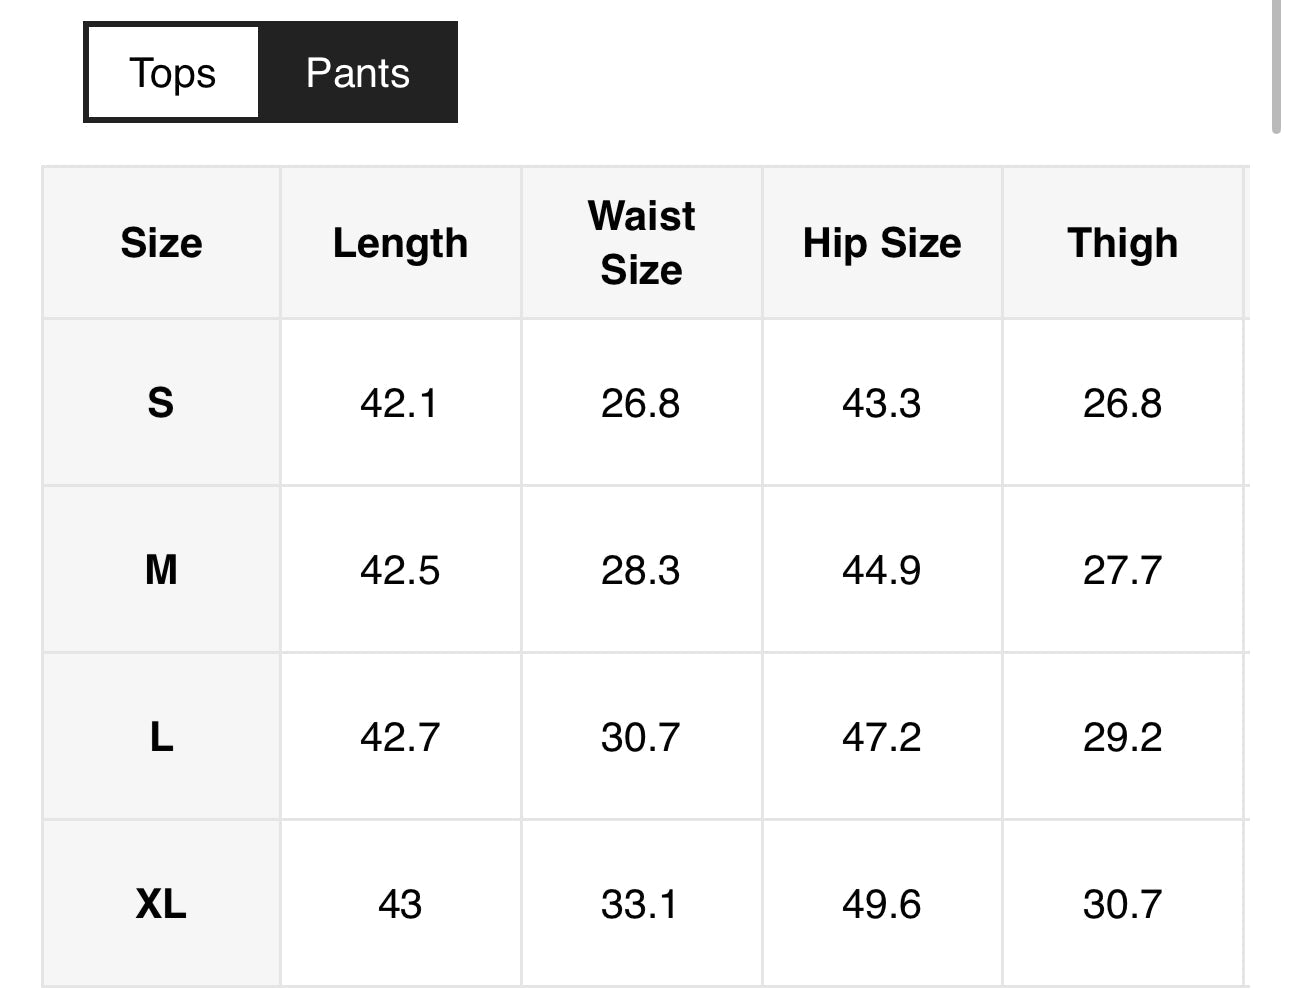Click the XL length value 43
Screen dimensions: 1290x1002
click(x=400, y=904)
